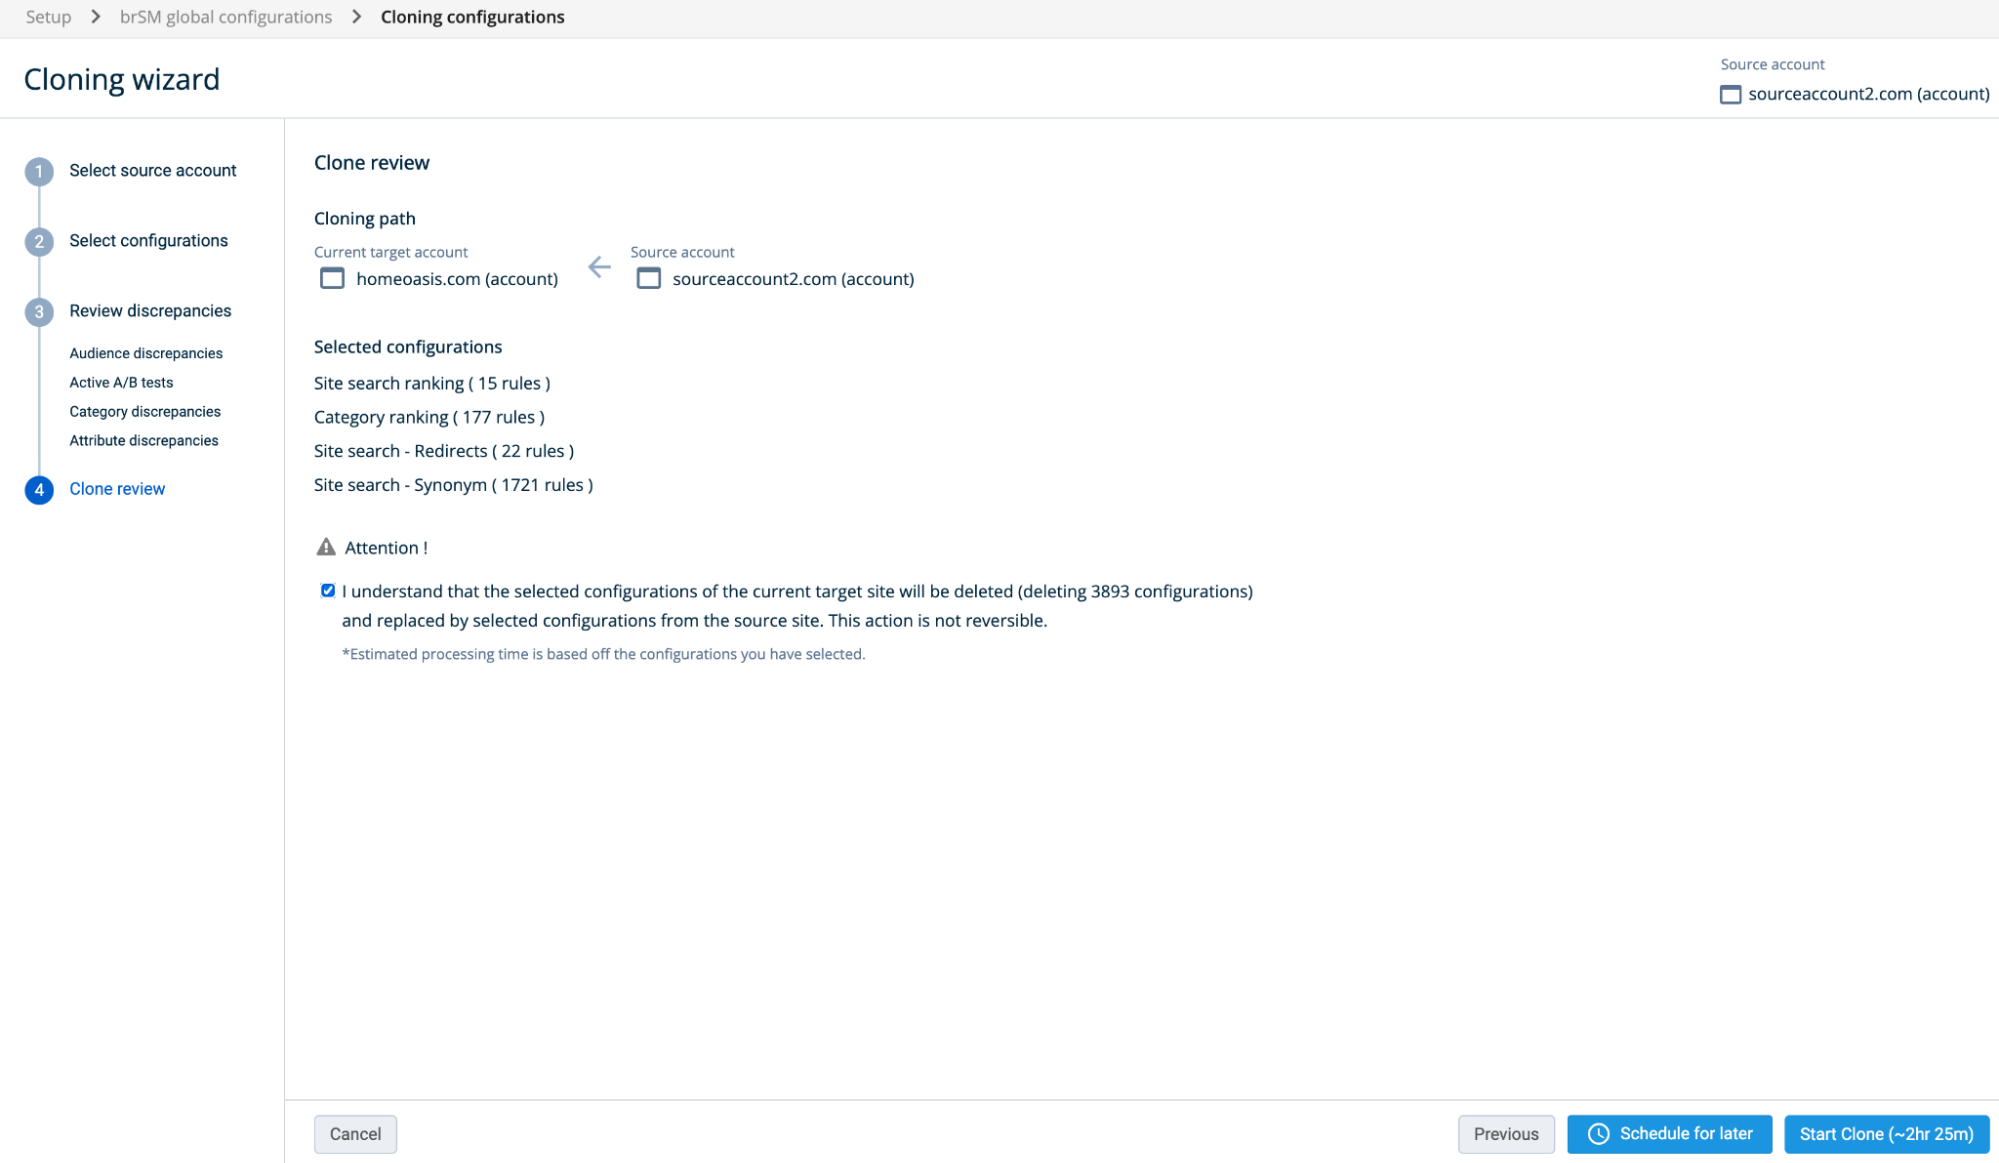The image size is (1999, 1163).
Task: Click the homeoasis.com account window icon
Action: 332,278
